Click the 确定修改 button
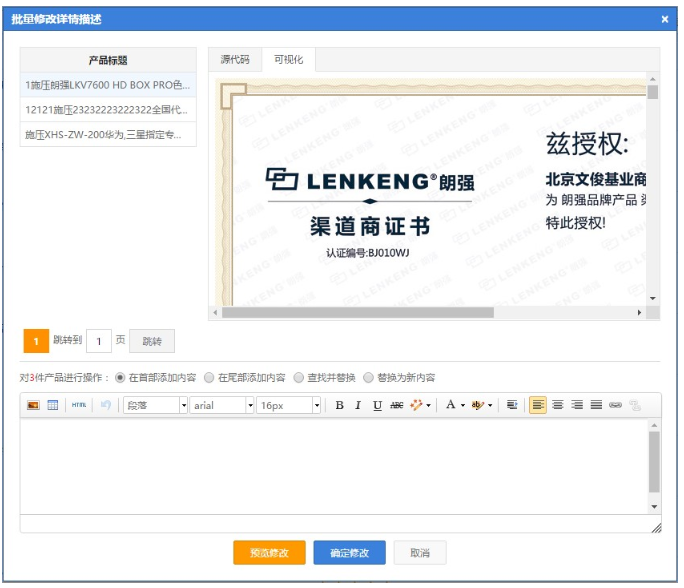The width and height of the screenshot is (684, 588). 349,553
